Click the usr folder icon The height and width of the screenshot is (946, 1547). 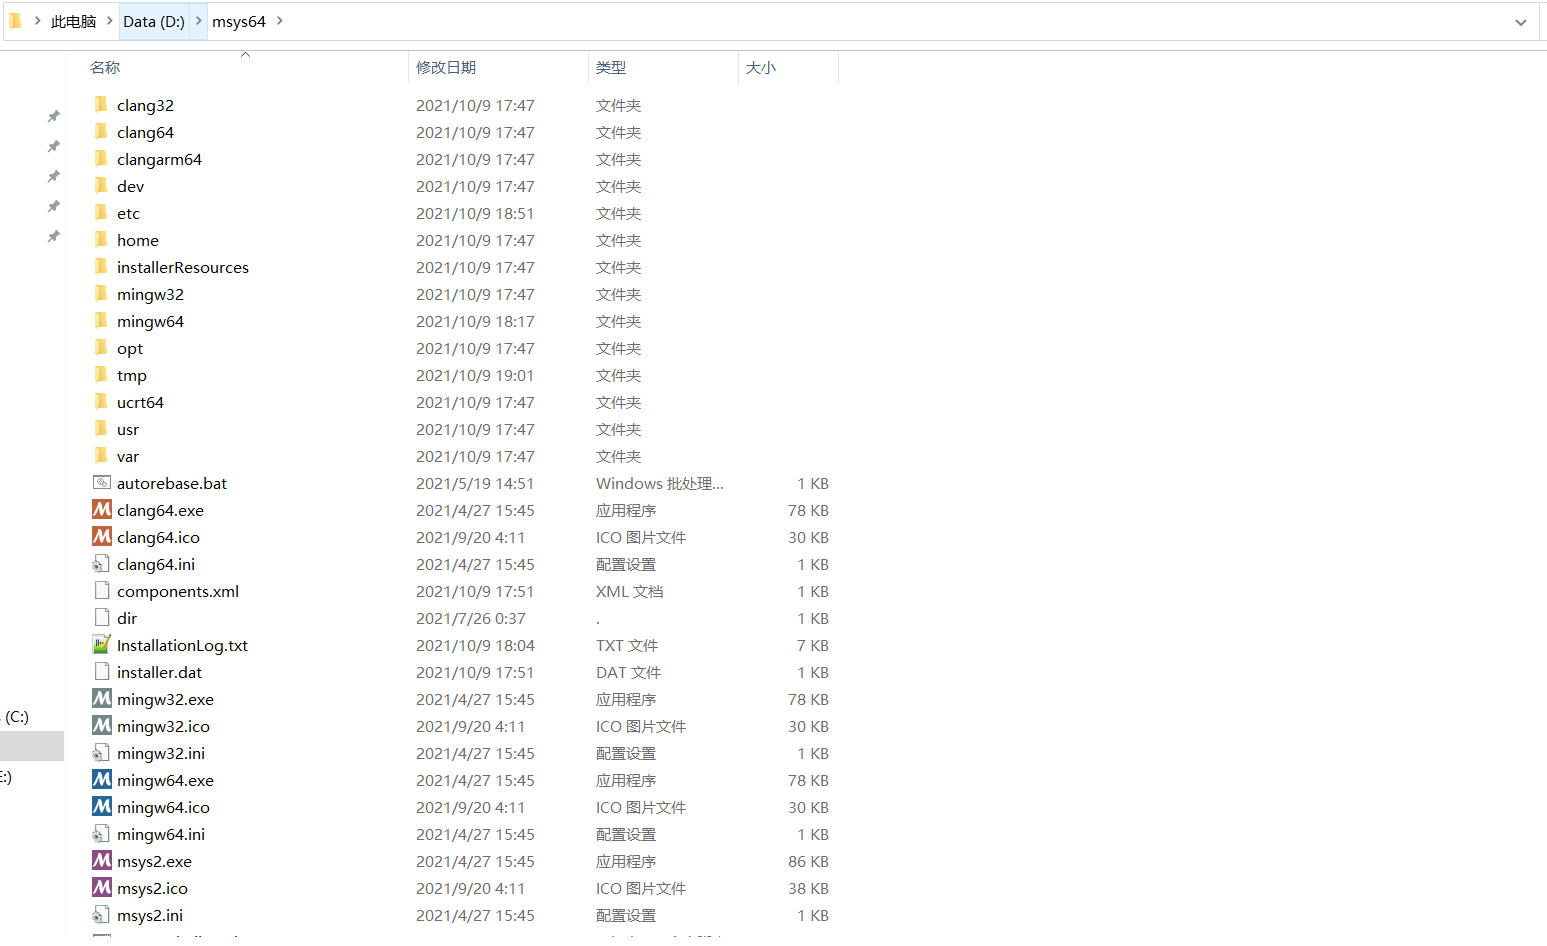(101, 429)
